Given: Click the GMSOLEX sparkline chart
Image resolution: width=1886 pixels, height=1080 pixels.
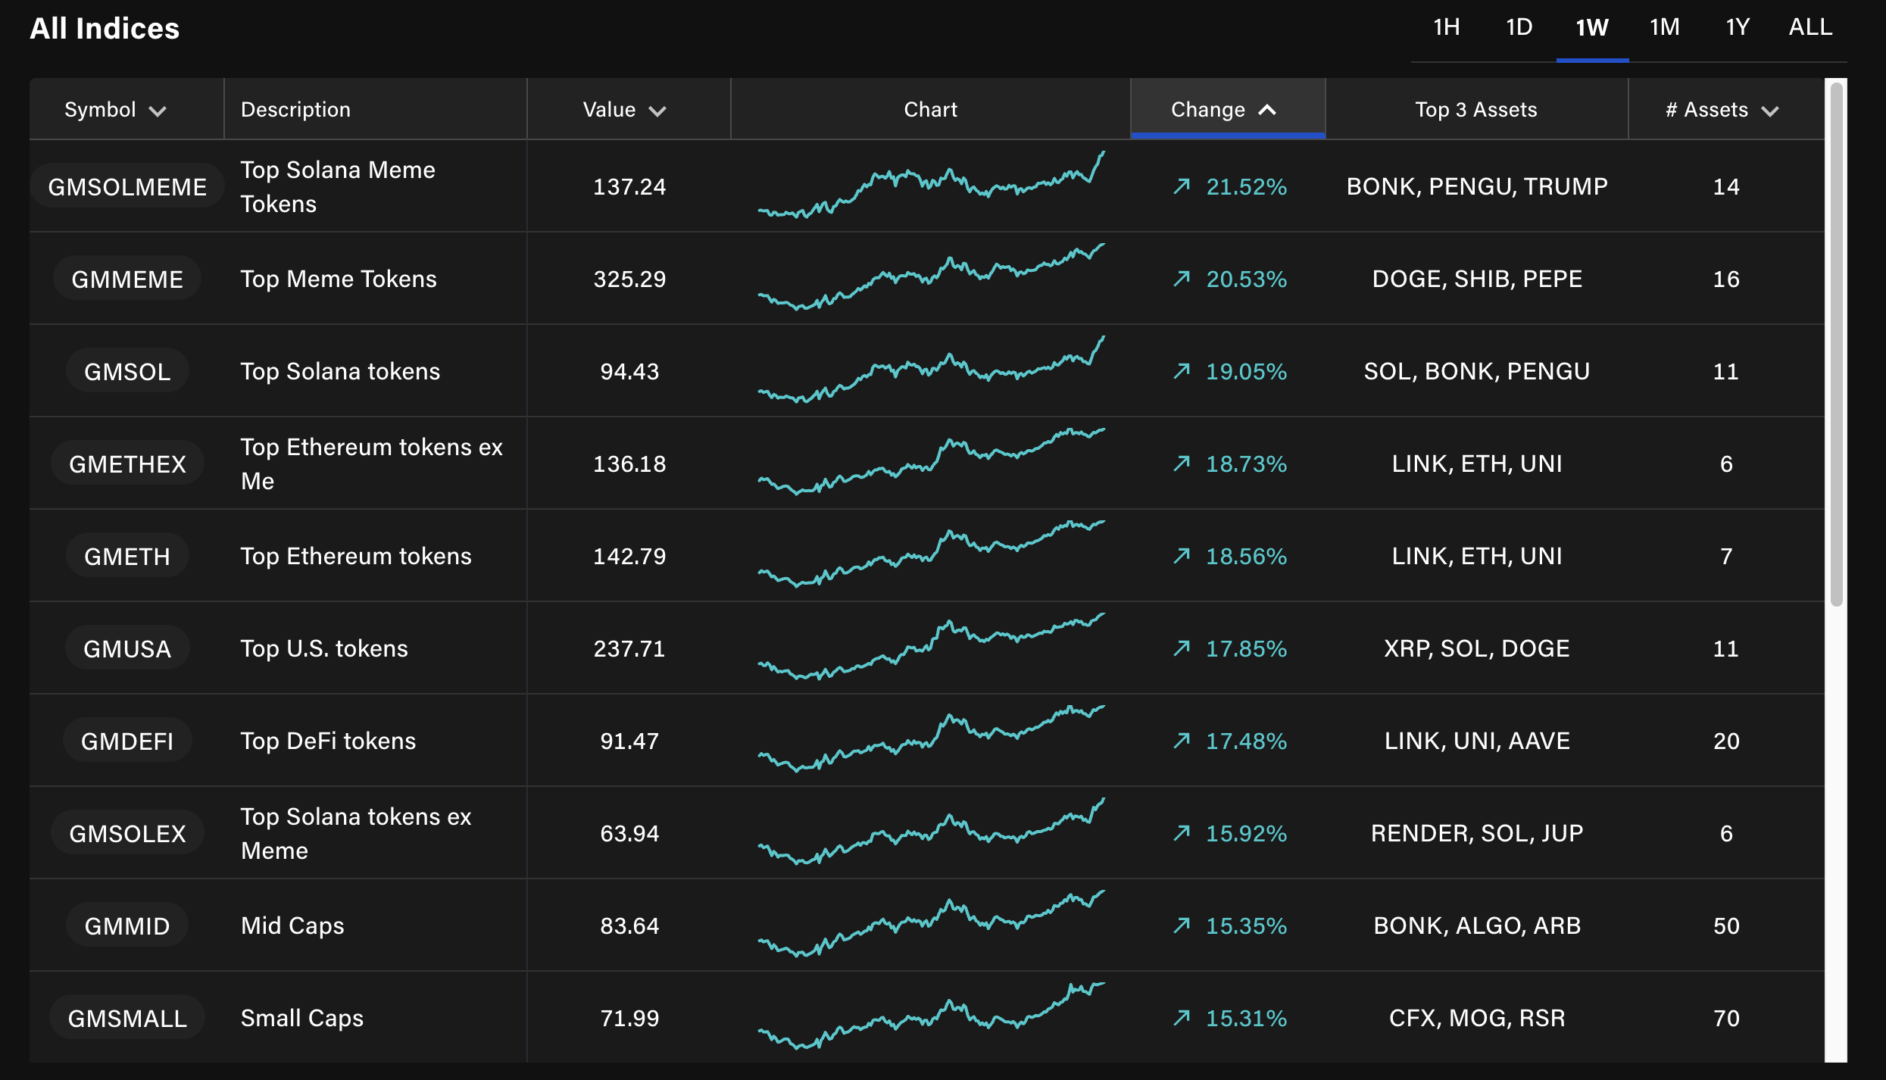Looking at the screenshot, I should coord(931,832).
